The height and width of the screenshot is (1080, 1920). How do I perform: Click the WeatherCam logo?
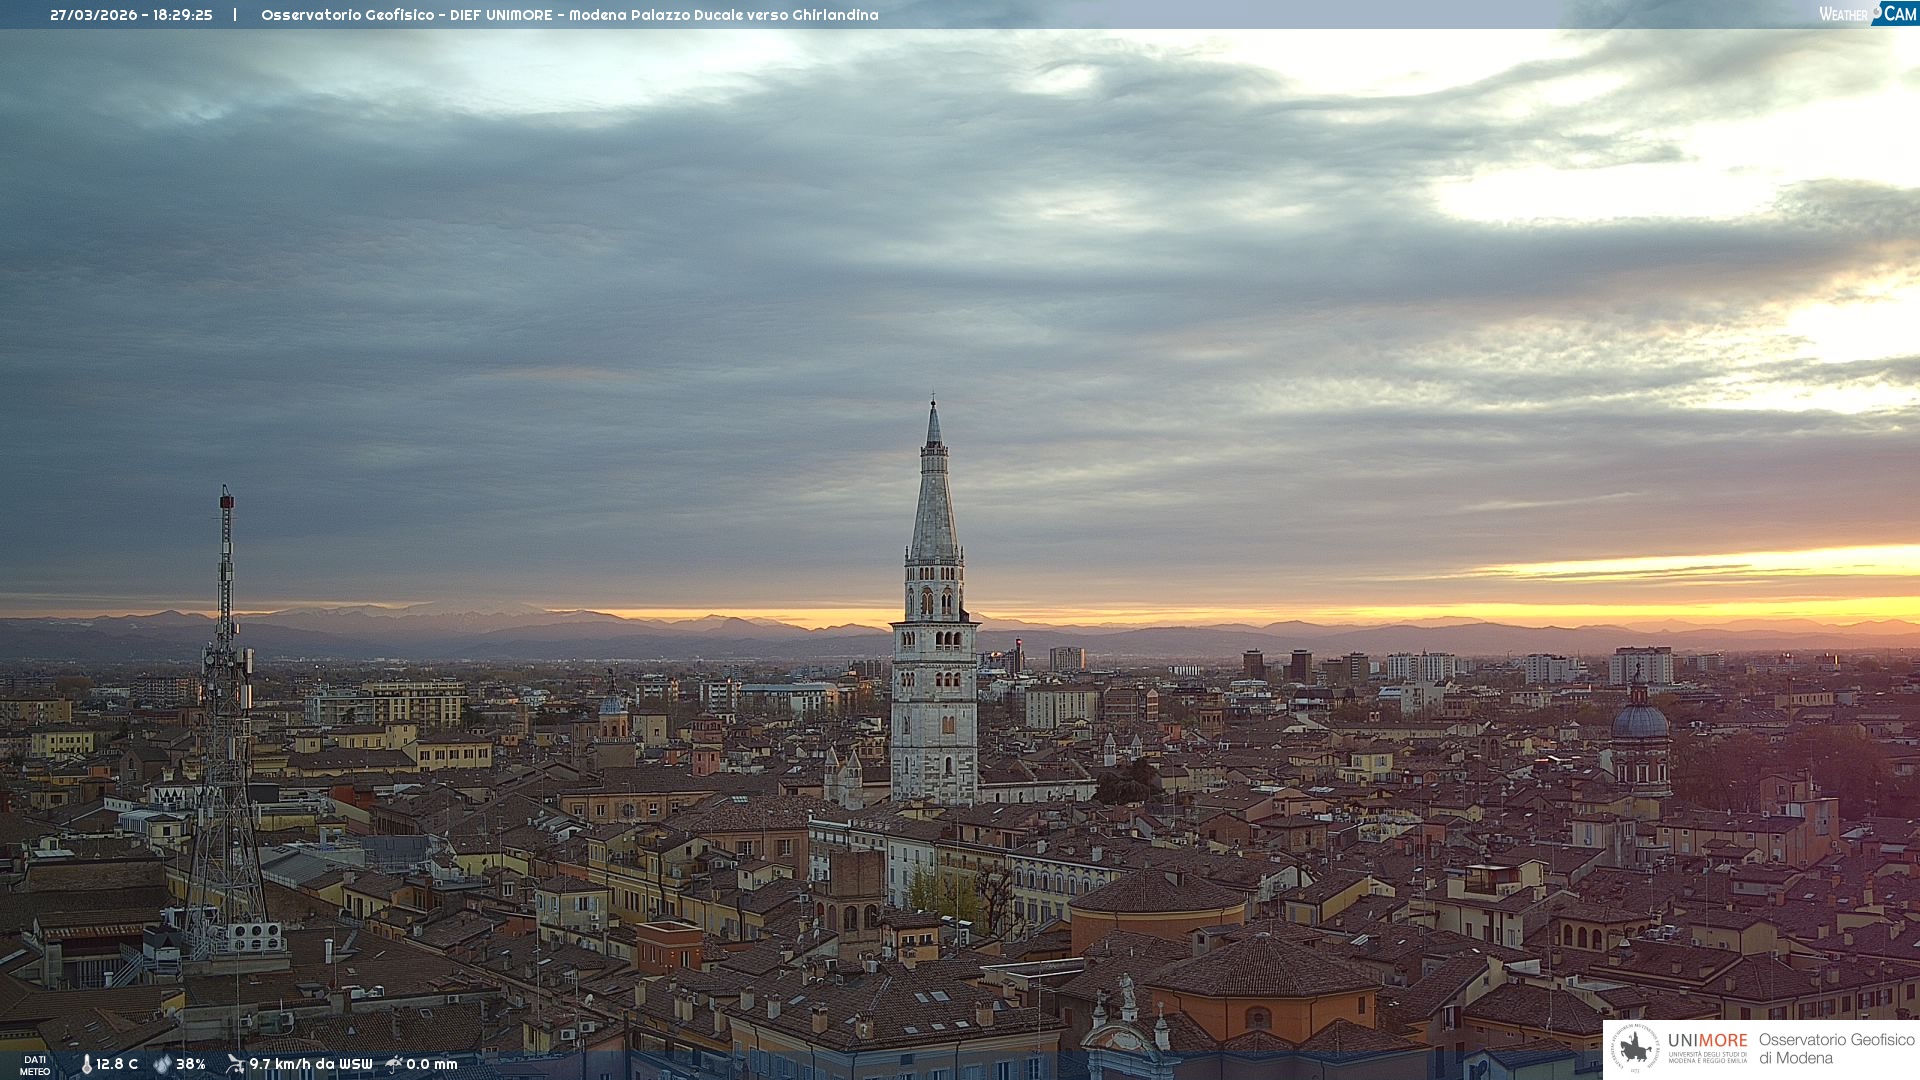point(1867,14)
